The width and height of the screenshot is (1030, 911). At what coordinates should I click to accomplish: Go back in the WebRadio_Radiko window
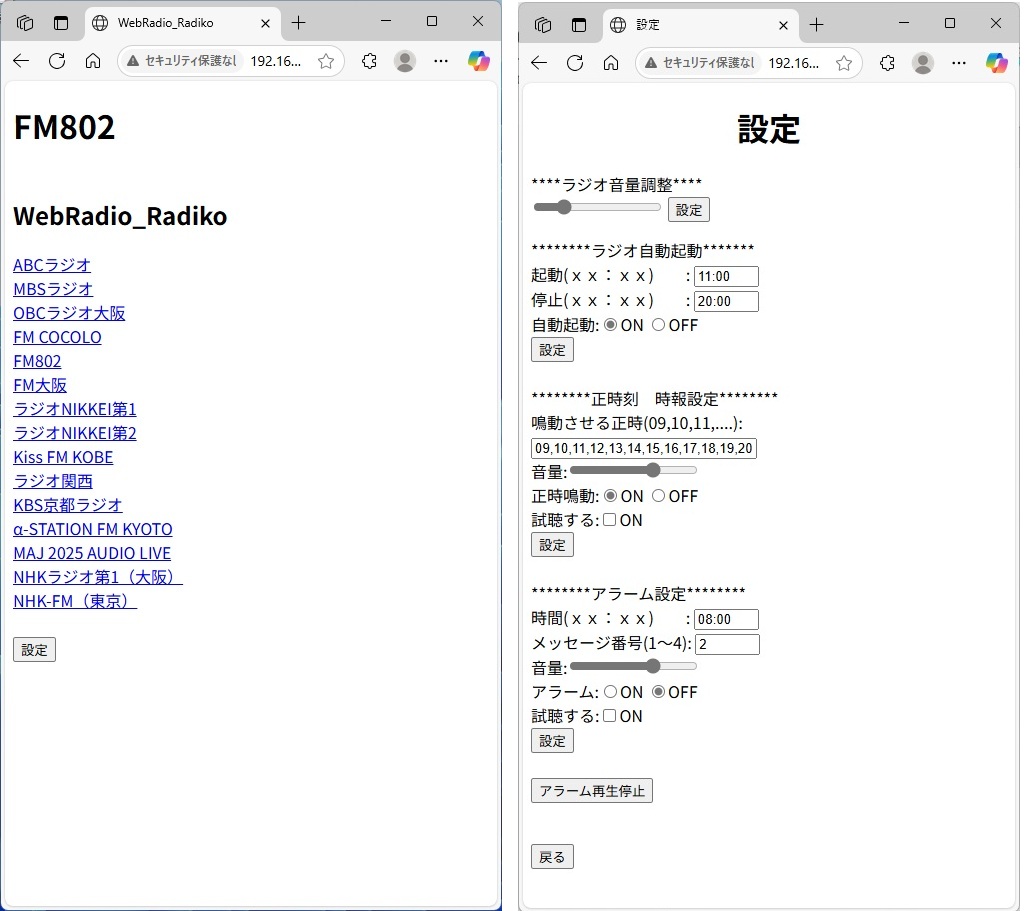21,61
